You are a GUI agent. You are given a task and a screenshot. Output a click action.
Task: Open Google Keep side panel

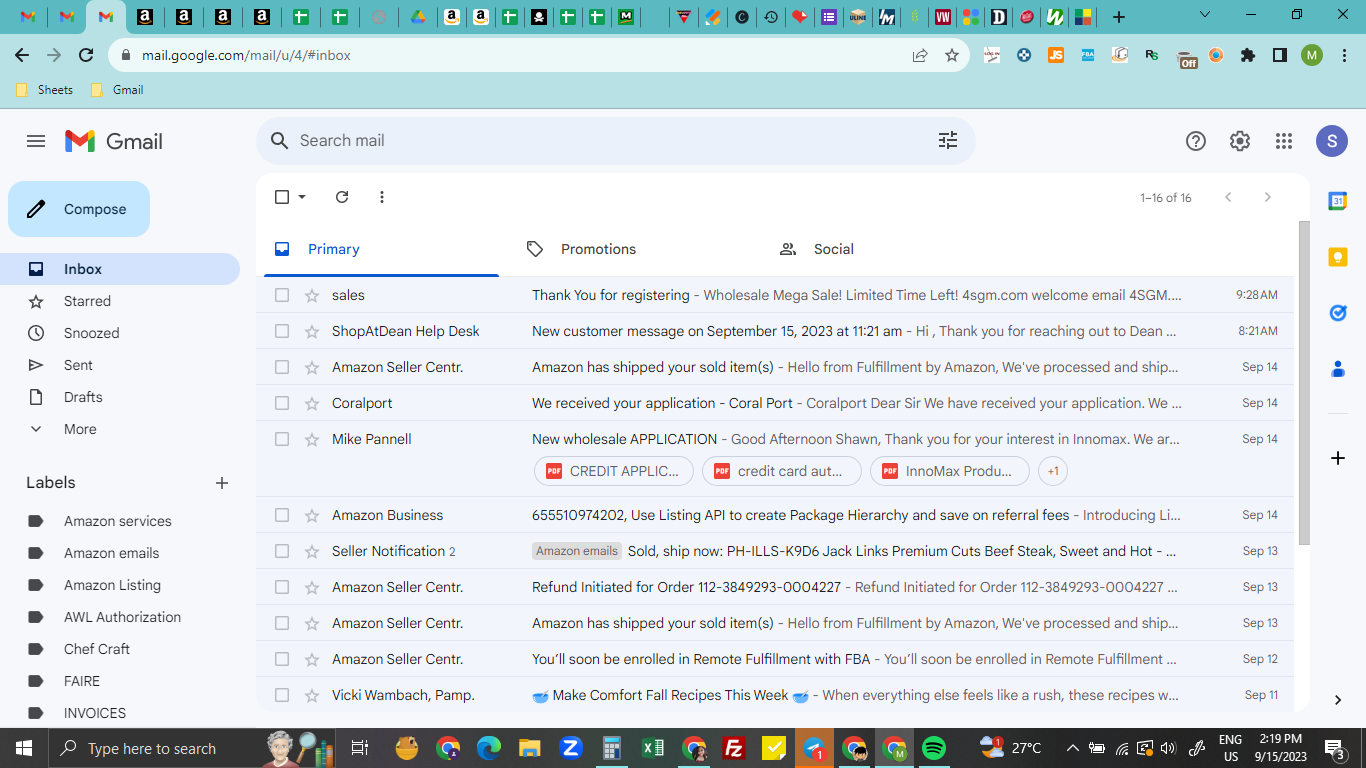[1337, 257]
